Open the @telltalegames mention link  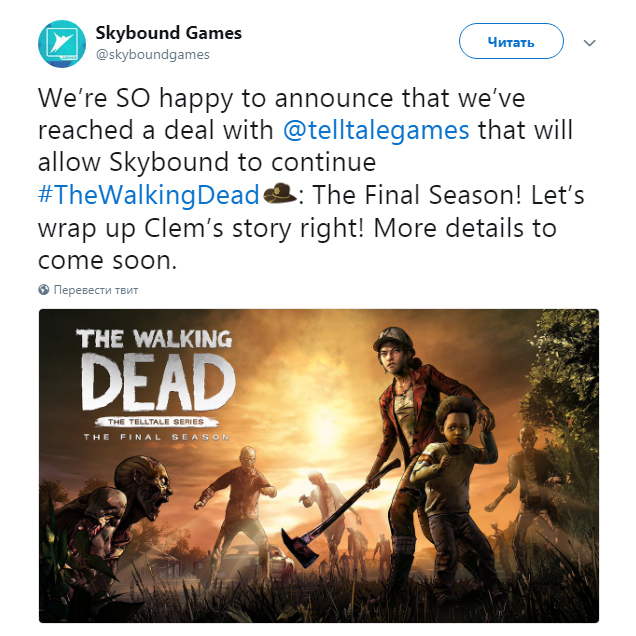click(x=376, y=130)
